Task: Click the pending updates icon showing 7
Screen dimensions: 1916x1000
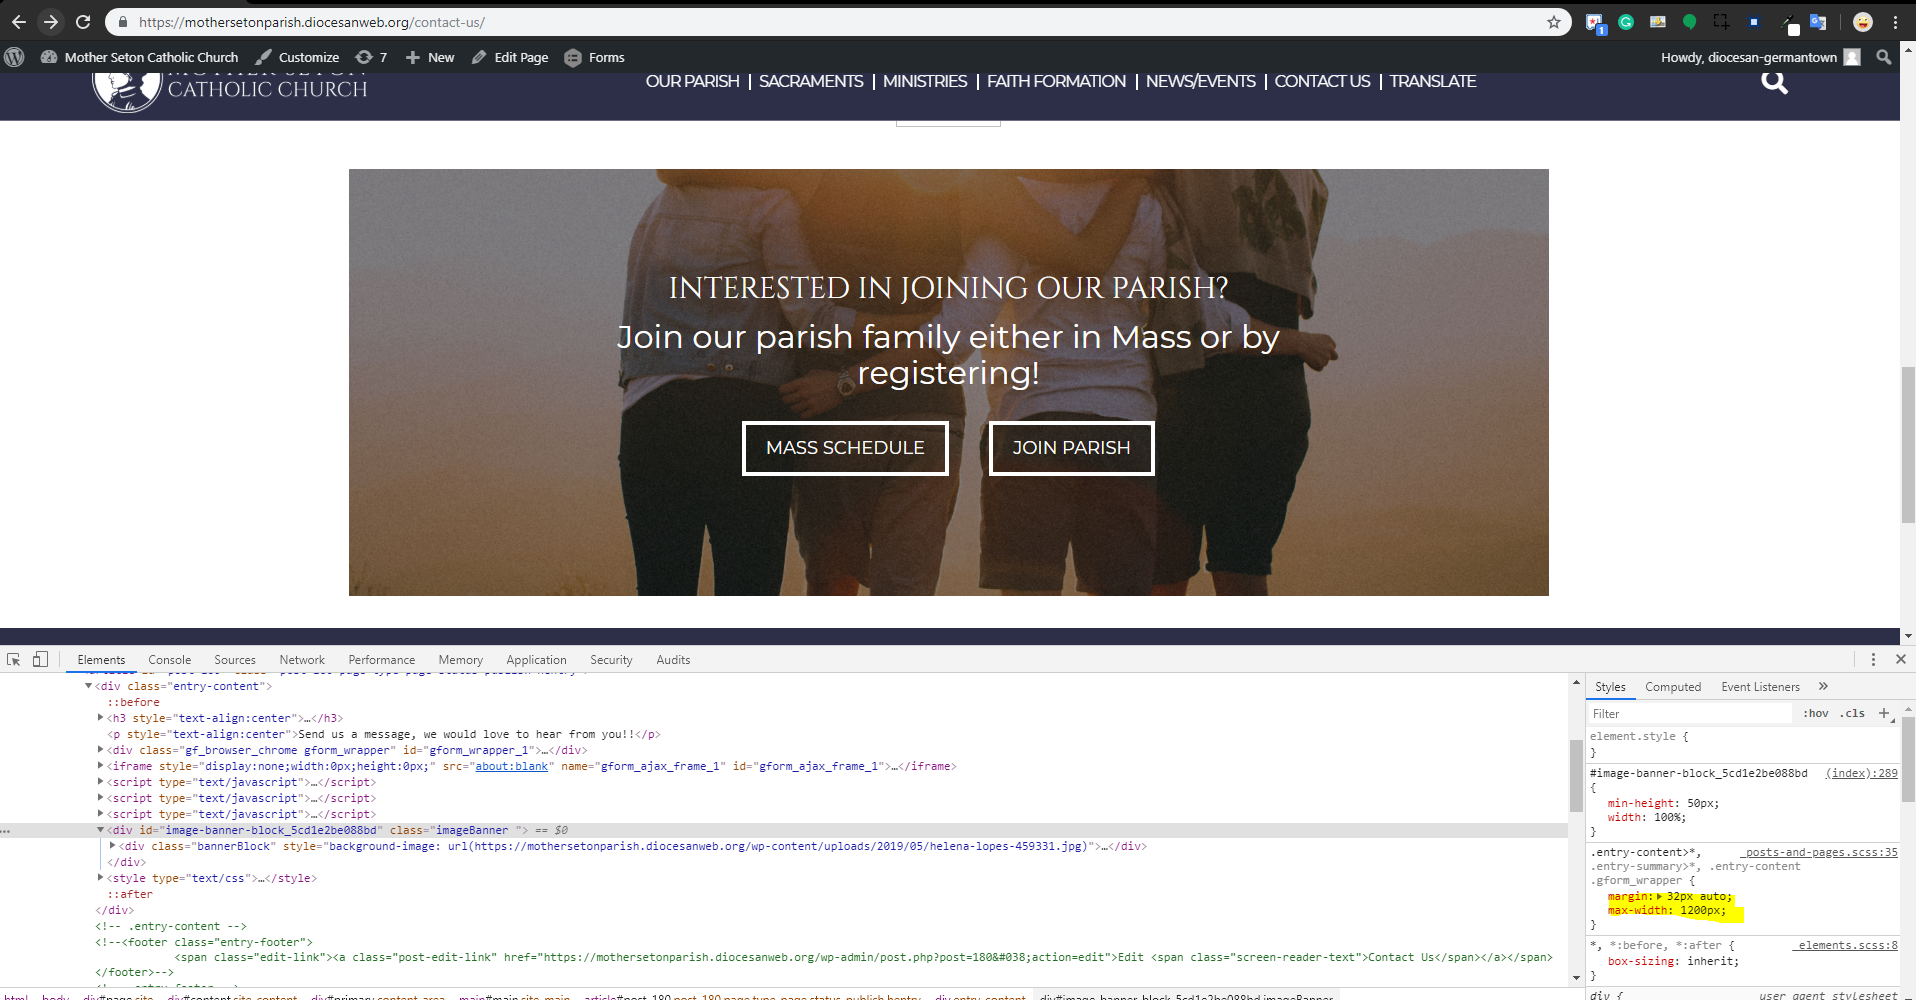Action: pos(371,57)
